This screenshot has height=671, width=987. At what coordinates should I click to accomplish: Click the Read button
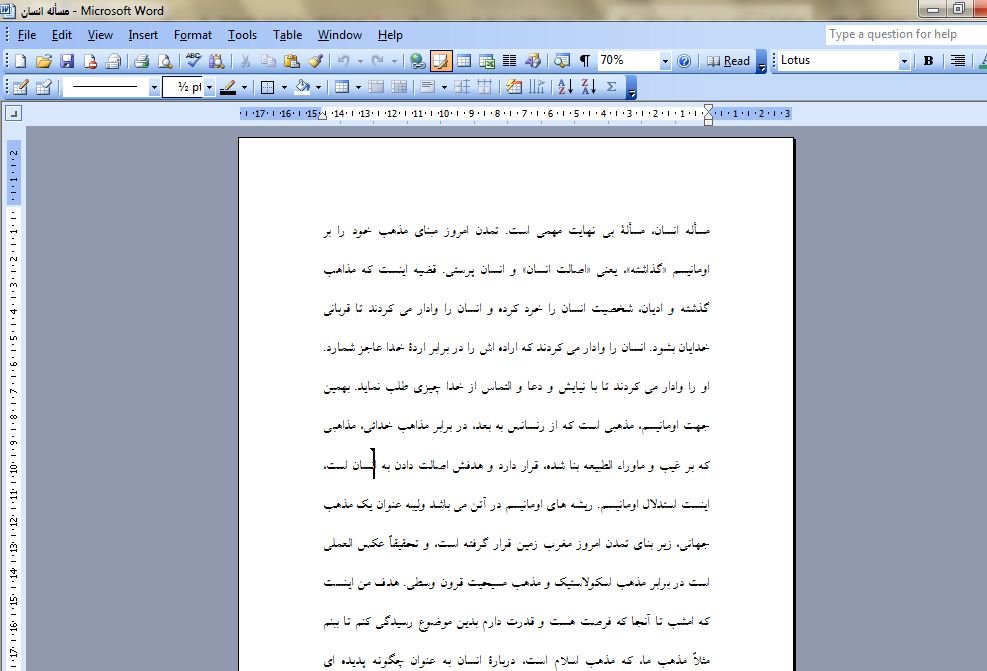click(x=728, y=61)
